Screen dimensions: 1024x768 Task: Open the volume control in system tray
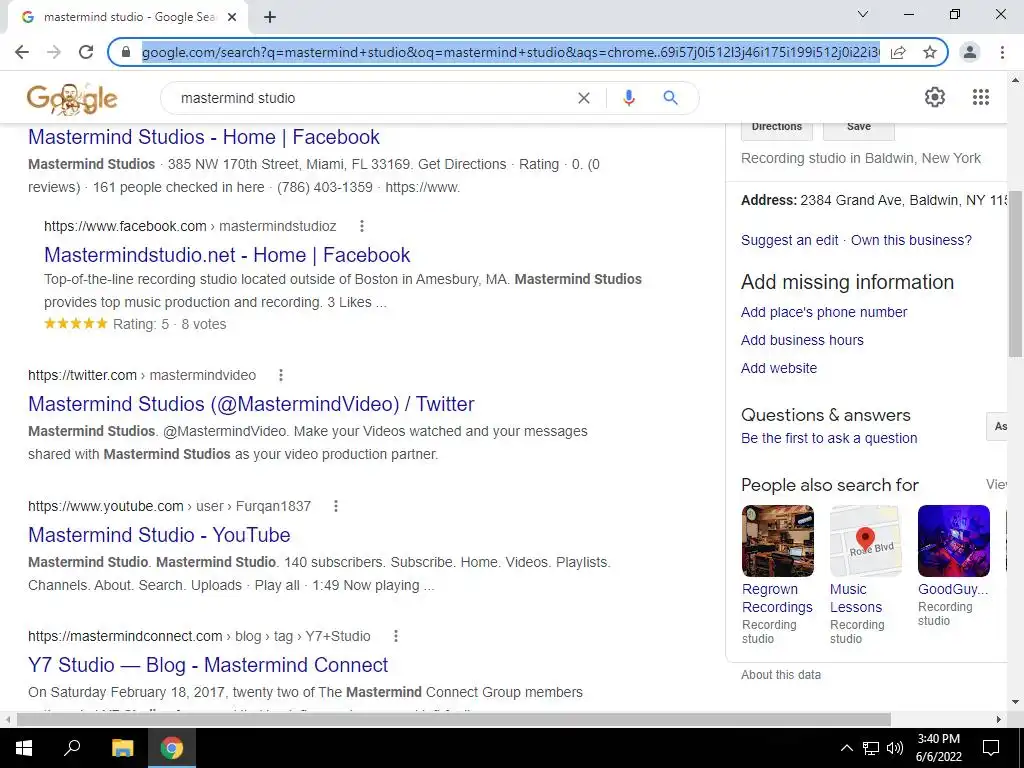point(895,748)
